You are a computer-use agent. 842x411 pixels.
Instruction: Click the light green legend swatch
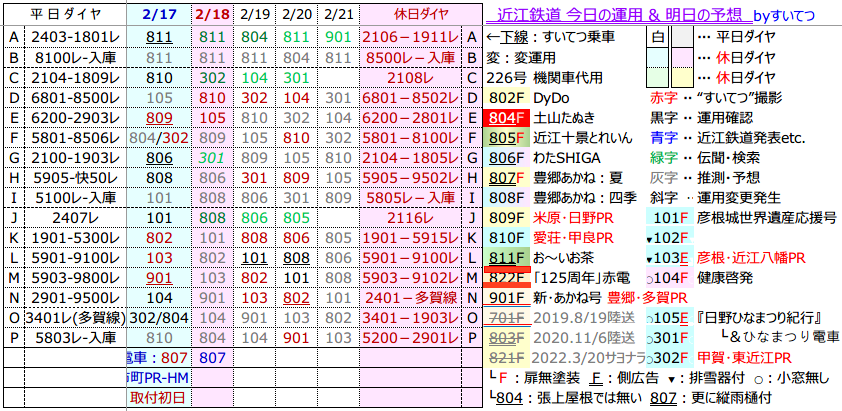point(657,77)
